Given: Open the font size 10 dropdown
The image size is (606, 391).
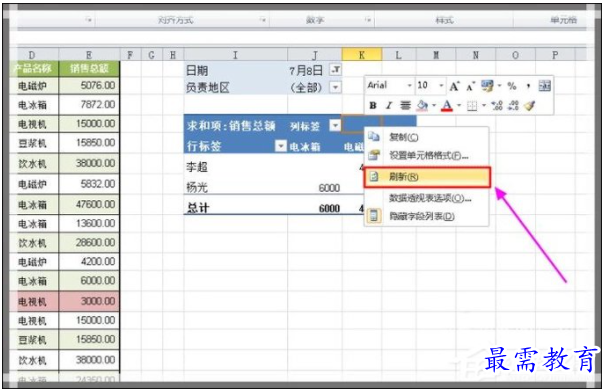Looking at the screenshot, I should click(441, 86).
